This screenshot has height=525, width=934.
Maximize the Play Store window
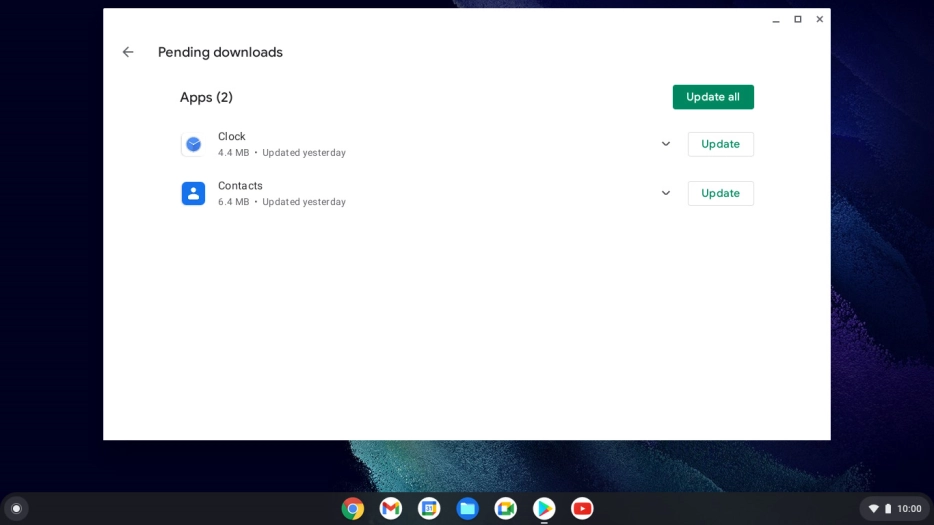[x=798, y=20]
